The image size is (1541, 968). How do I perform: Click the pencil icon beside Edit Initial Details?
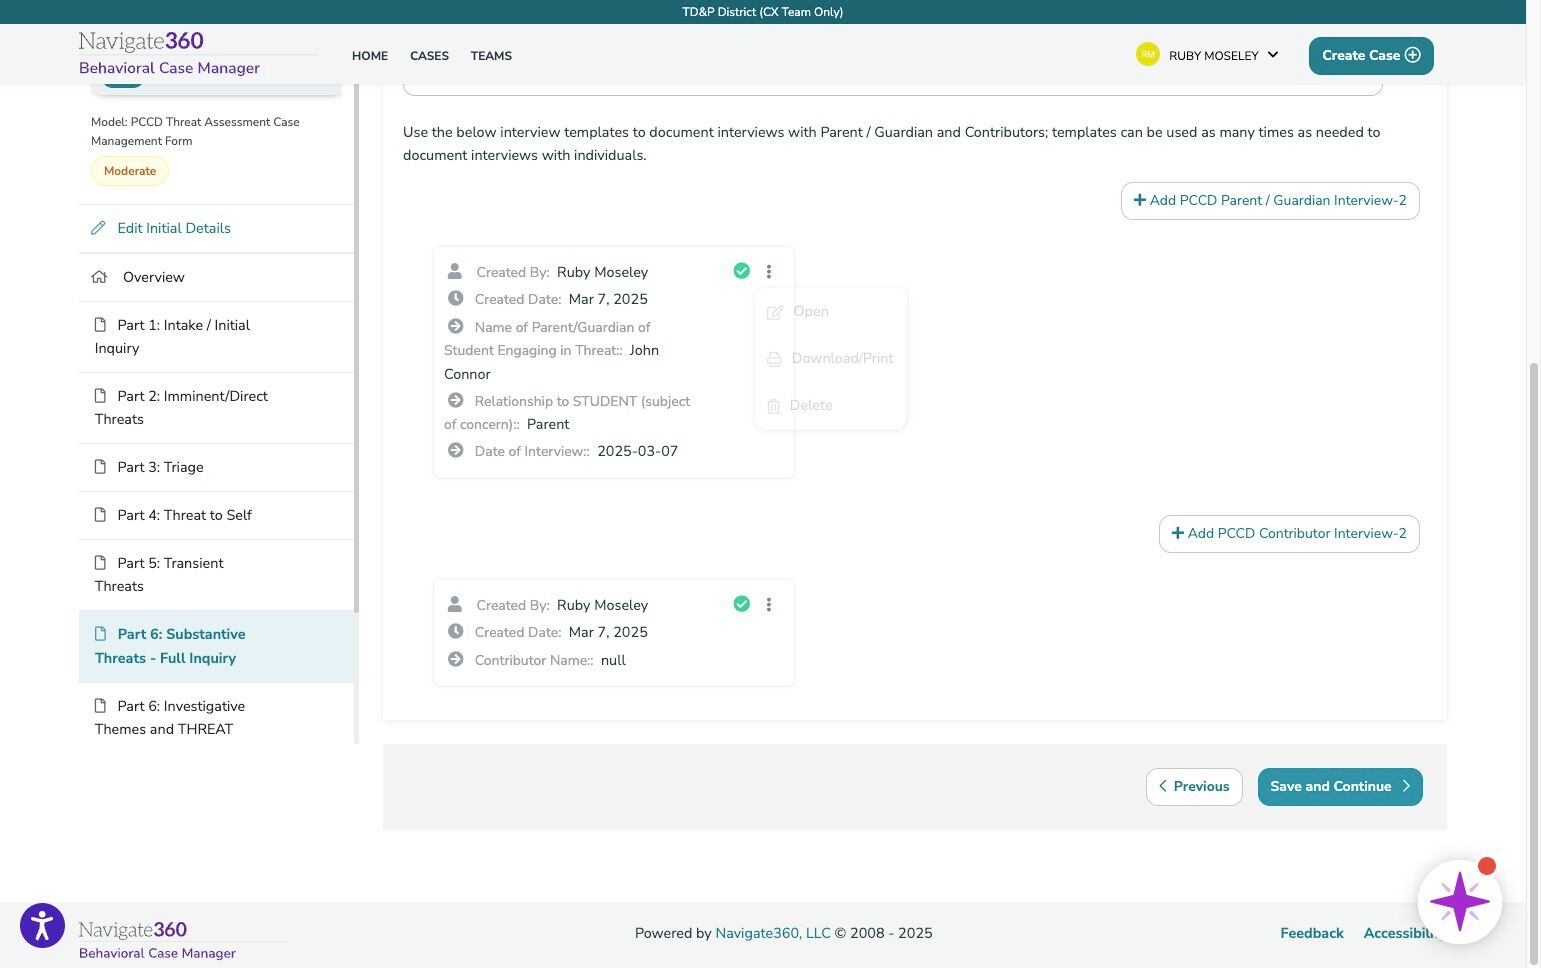(98, 228)
